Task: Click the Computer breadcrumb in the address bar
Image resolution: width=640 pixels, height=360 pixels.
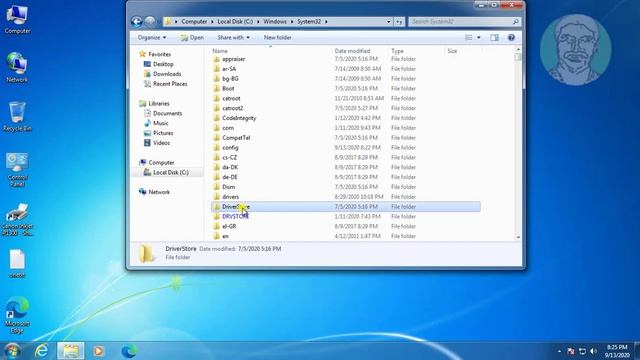Action: point(194,22)
